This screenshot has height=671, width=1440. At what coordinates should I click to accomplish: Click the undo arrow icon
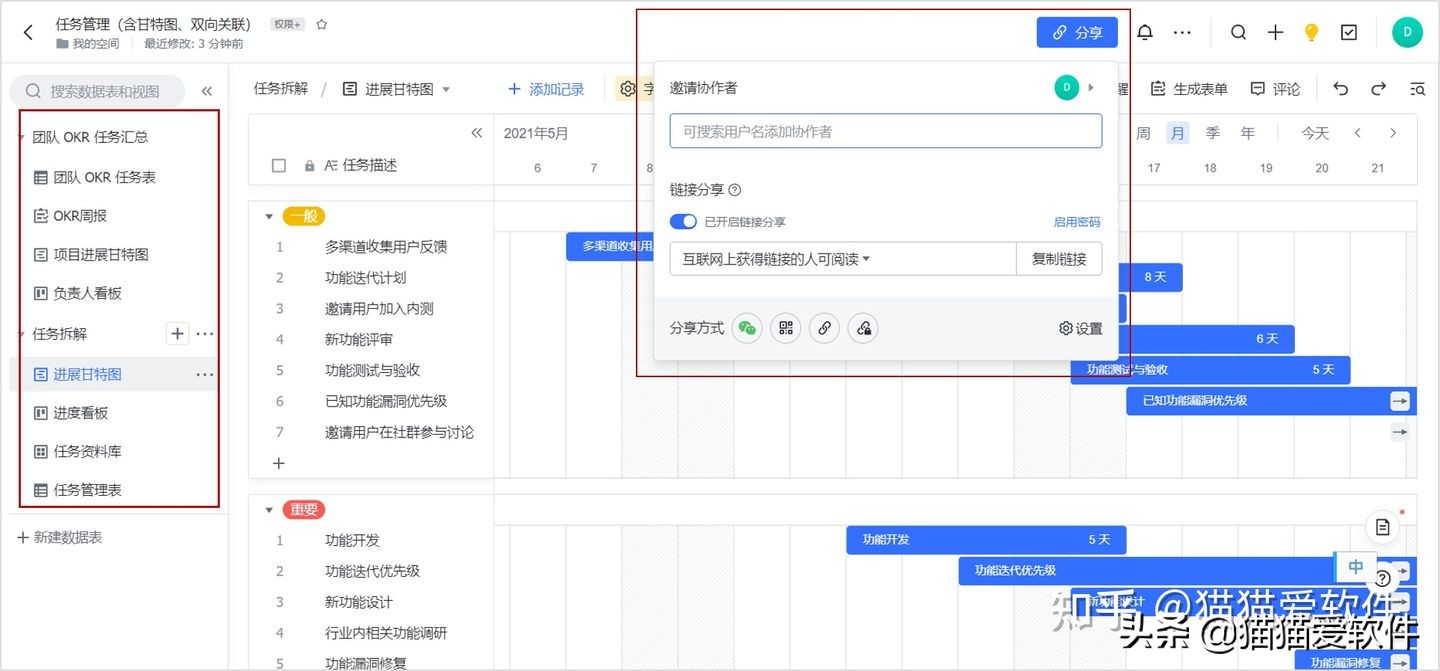(x=1340, y=89)
